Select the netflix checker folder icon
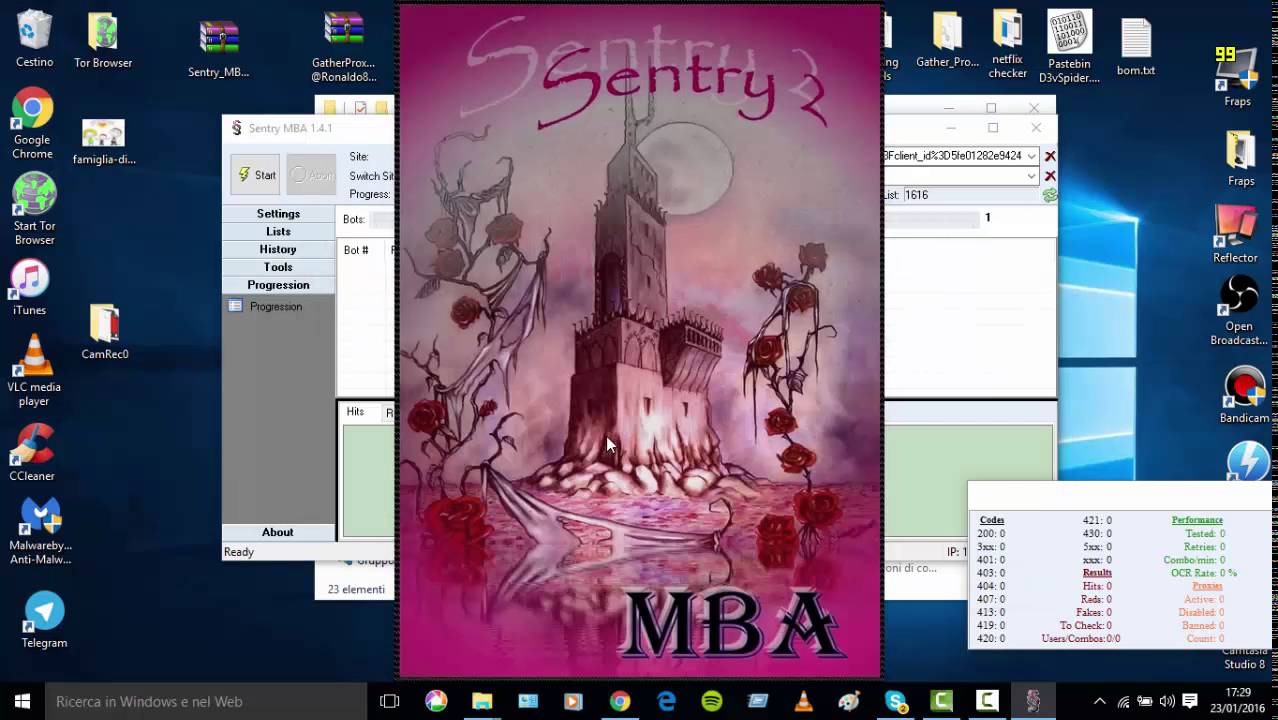Viewport: 1278px width, 720px height. (x=1007, y=44)
